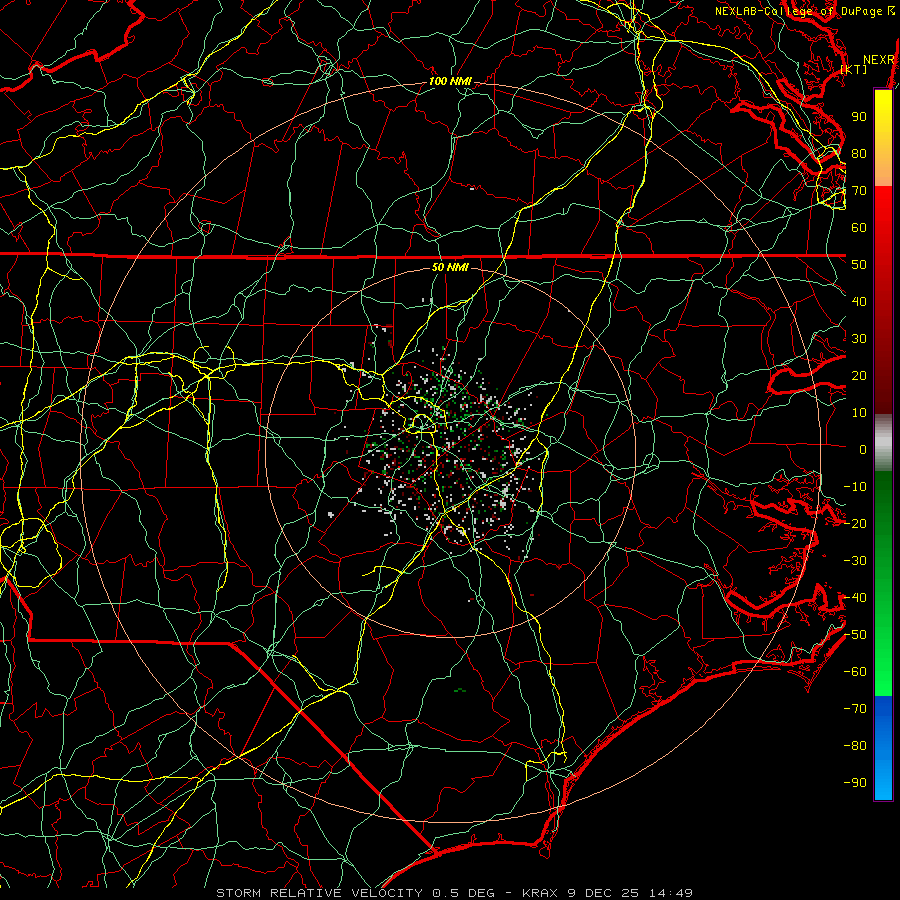Click the -60 knot scale label
The image size is (900, 900).
[x=855, y=672]
